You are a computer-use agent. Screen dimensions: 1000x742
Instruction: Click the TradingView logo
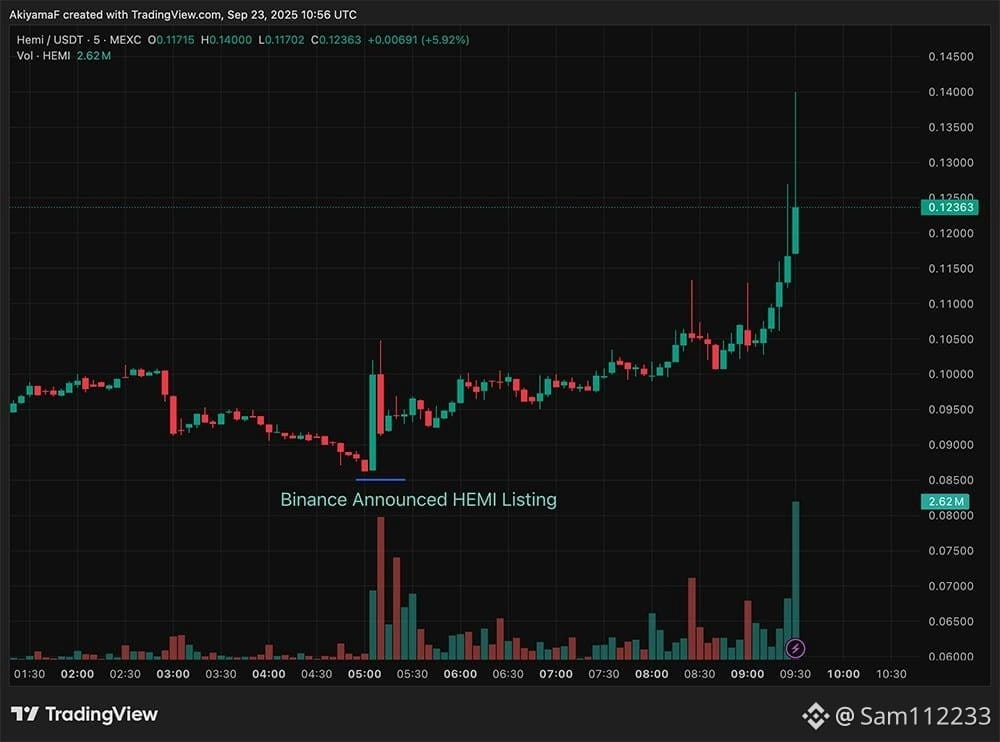(x=84, y=714)
